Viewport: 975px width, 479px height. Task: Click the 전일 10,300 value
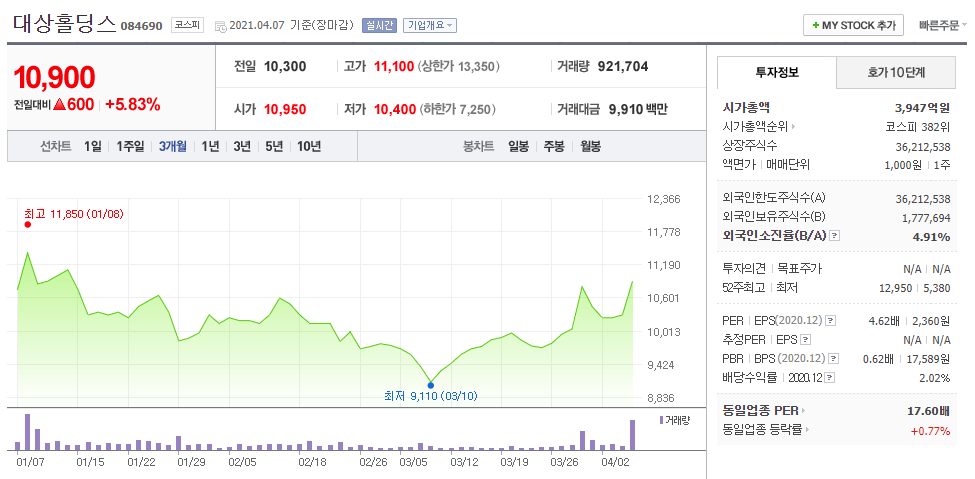(x=285, y=67)
